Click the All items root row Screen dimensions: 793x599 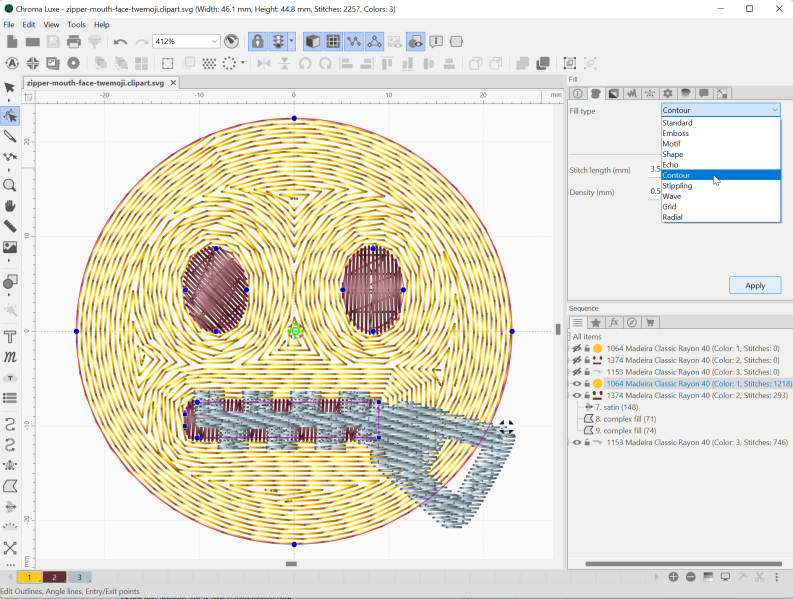(587, 336)
